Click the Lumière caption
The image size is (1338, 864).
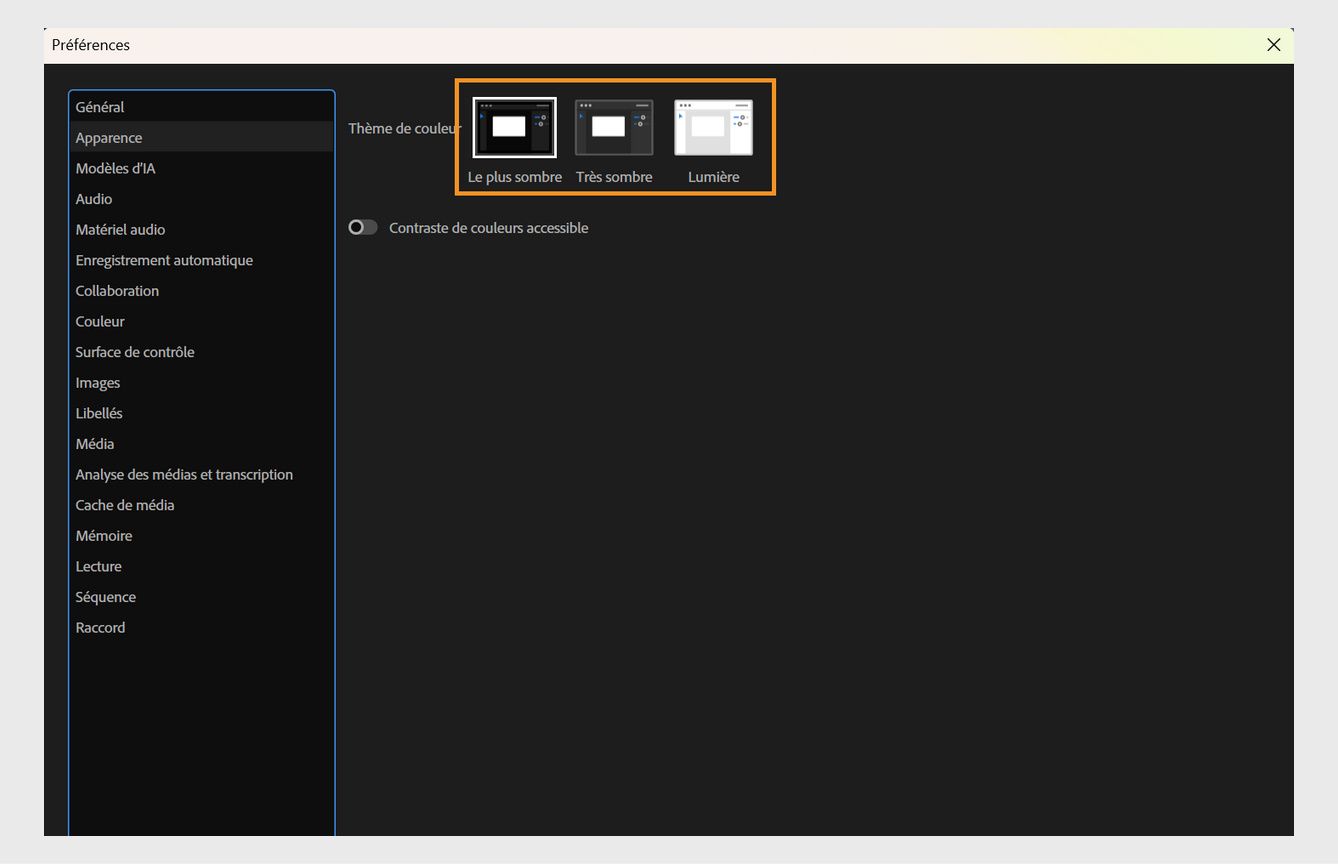(x=714, y=177)
